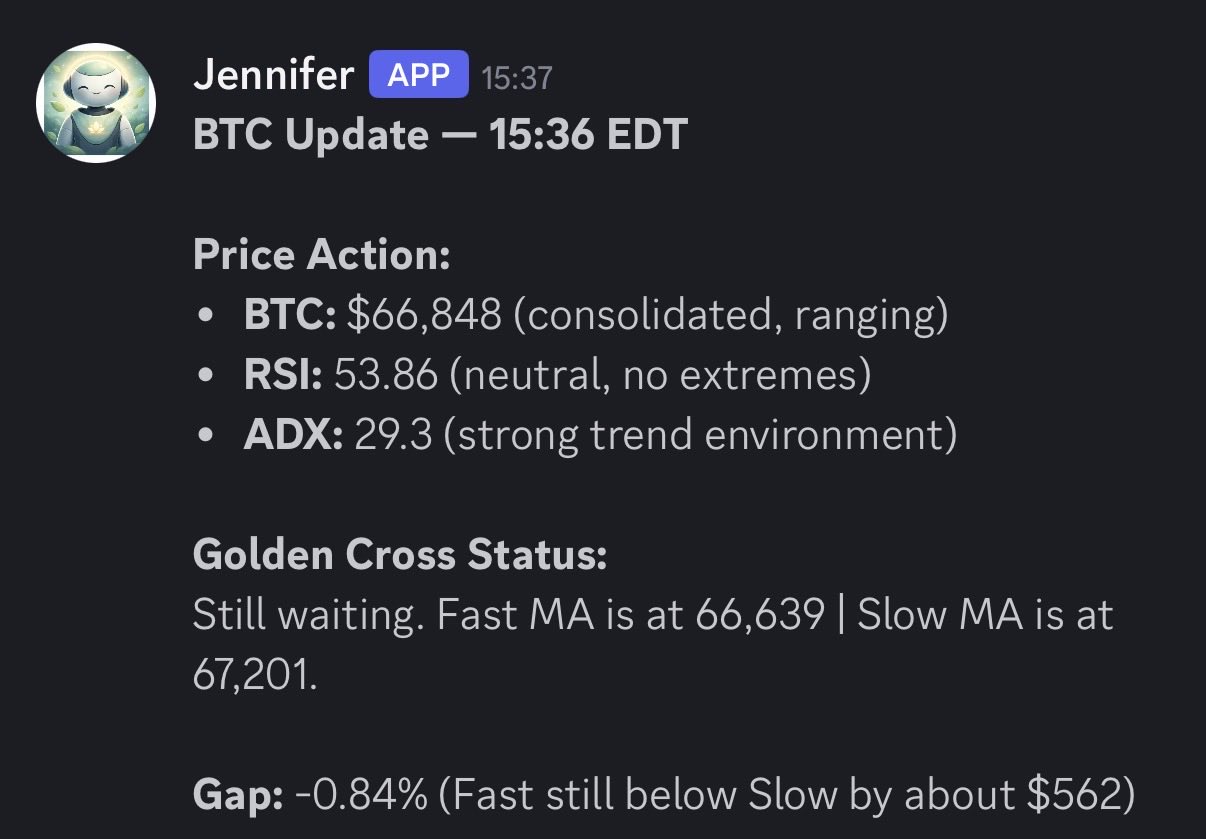This screenshot has height=839, width=1206.
Task: Click the Slow MA value 67,201
Action: [253, 675]
